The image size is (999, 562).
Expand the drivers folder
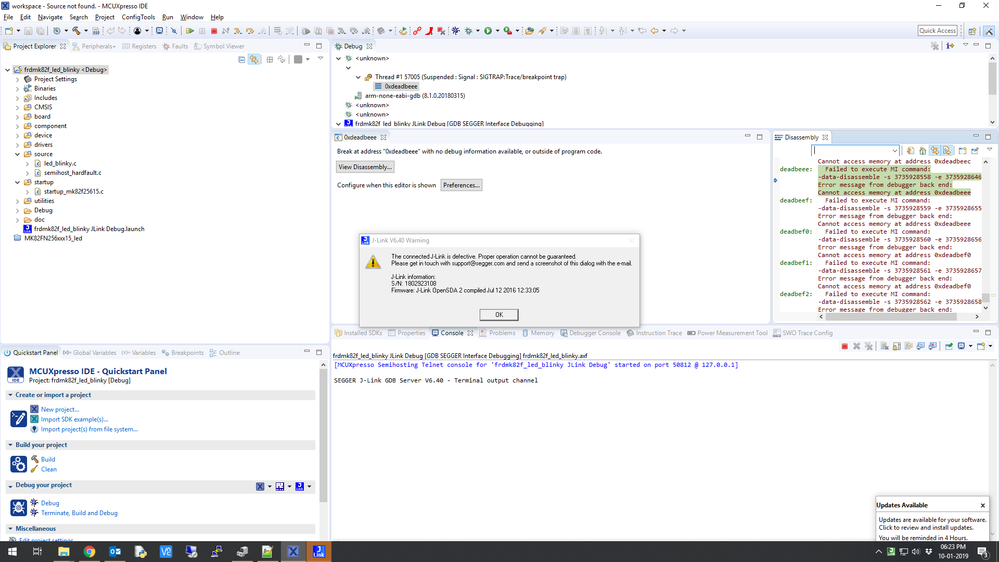pyautogui.click(x=17, y=145)
